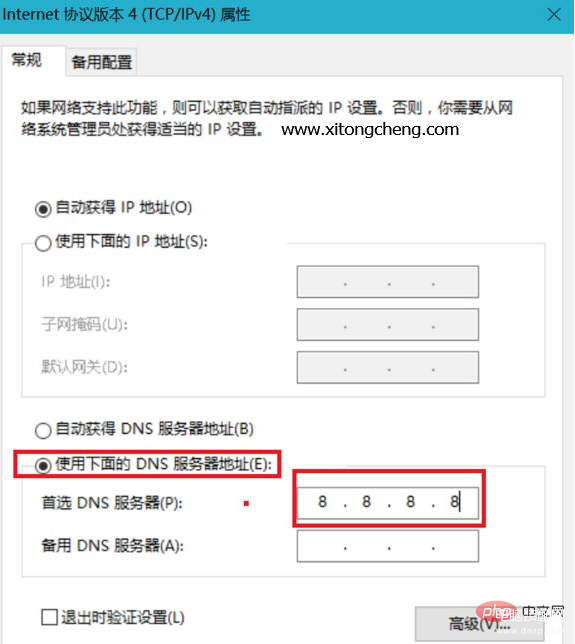Click first octet of 备用 DNS 服务器
The image size is (575, 644).
pyautogui.click(x=322, y=546)
